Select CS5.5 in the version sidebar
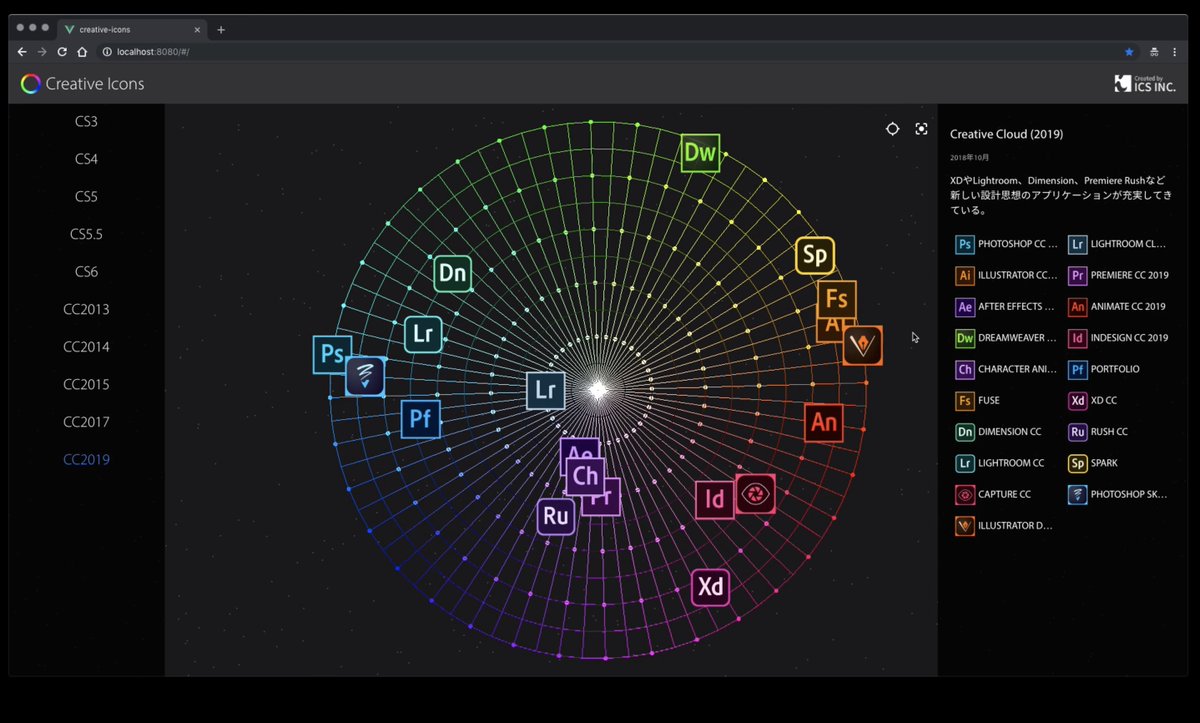The width and height of the screenshot is (1200, 723). click(86, 234)
